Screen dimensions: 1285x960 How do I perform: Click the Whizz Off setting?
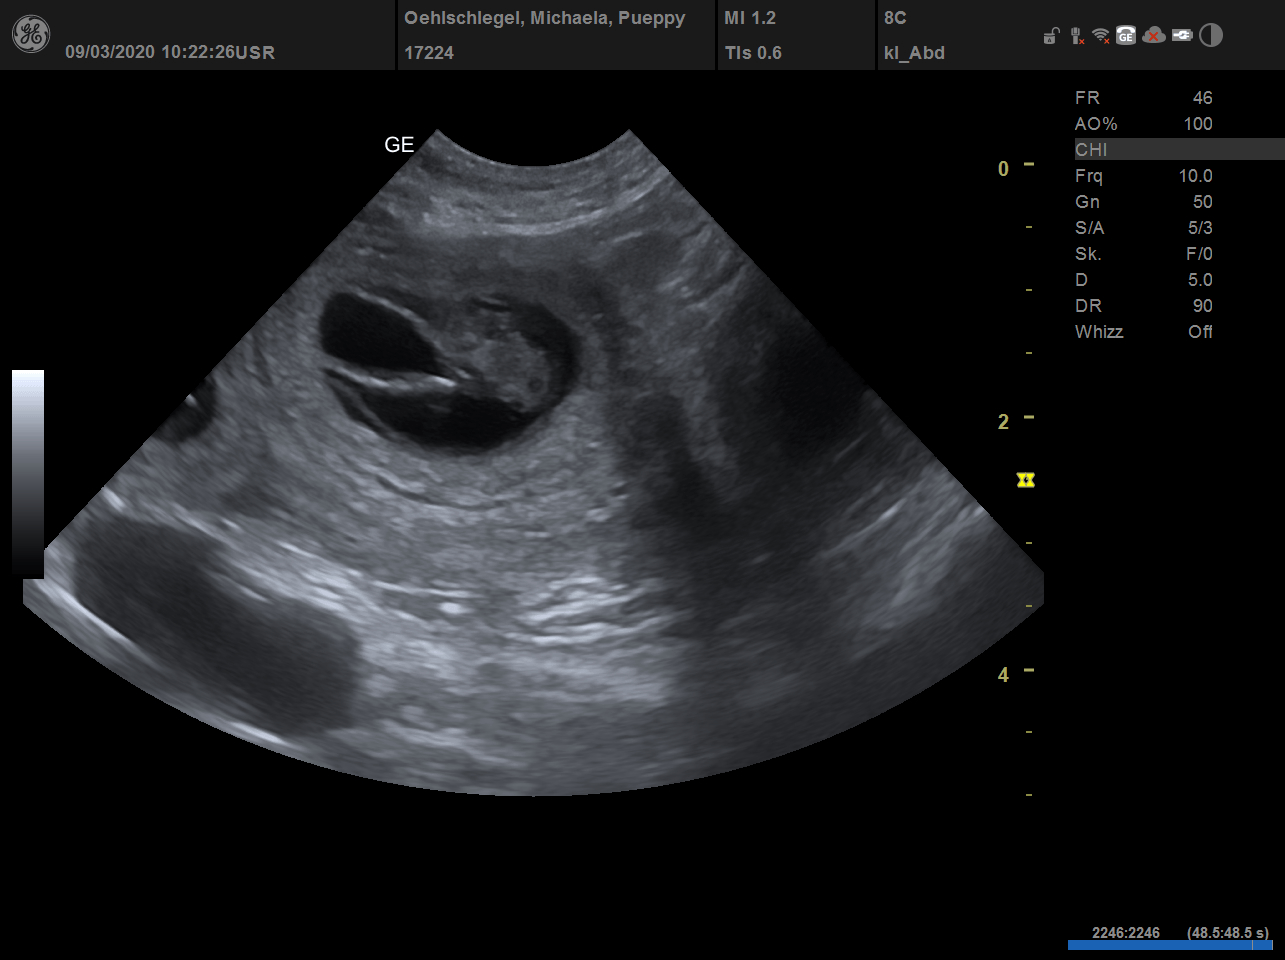click(x=1143, y=332)
